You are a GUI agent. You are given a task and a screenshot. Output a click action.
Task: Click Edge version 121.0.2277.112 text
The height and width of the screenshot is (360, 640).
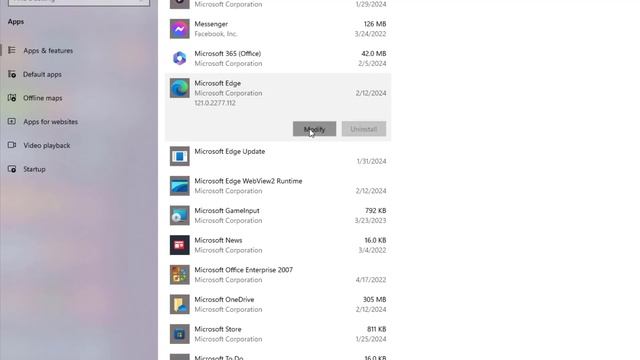[x=215, y=103]
